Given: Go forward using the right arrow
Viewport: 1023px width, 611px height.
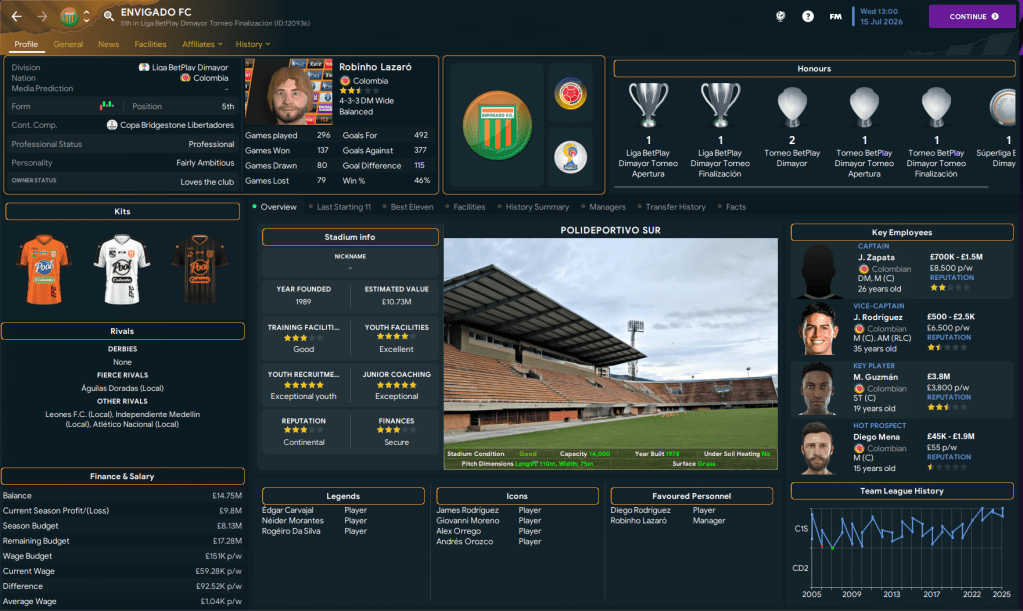Looking at the screenshot, I should (x=42, y=16).
